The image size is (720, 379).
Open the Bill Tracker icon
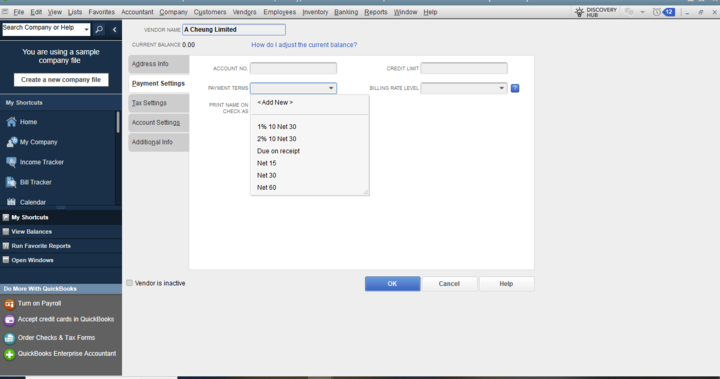tap(11, 182)
